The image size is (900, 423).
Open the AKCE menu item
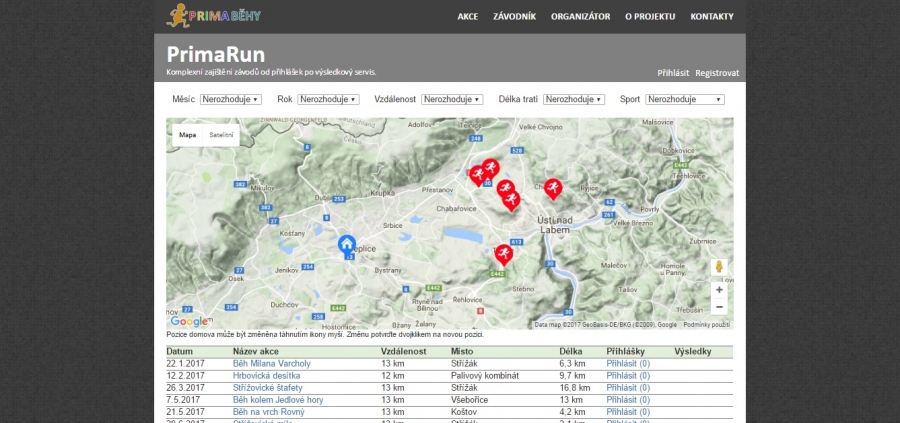click(468, 17)
